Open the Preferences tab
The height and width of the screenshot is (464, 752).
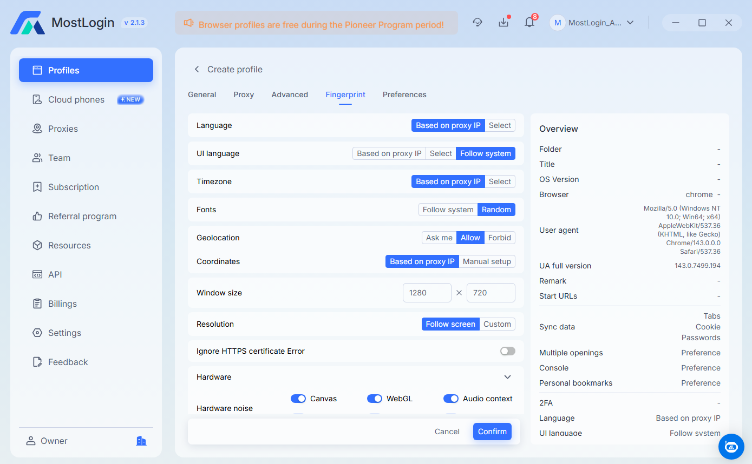[404, 95]
